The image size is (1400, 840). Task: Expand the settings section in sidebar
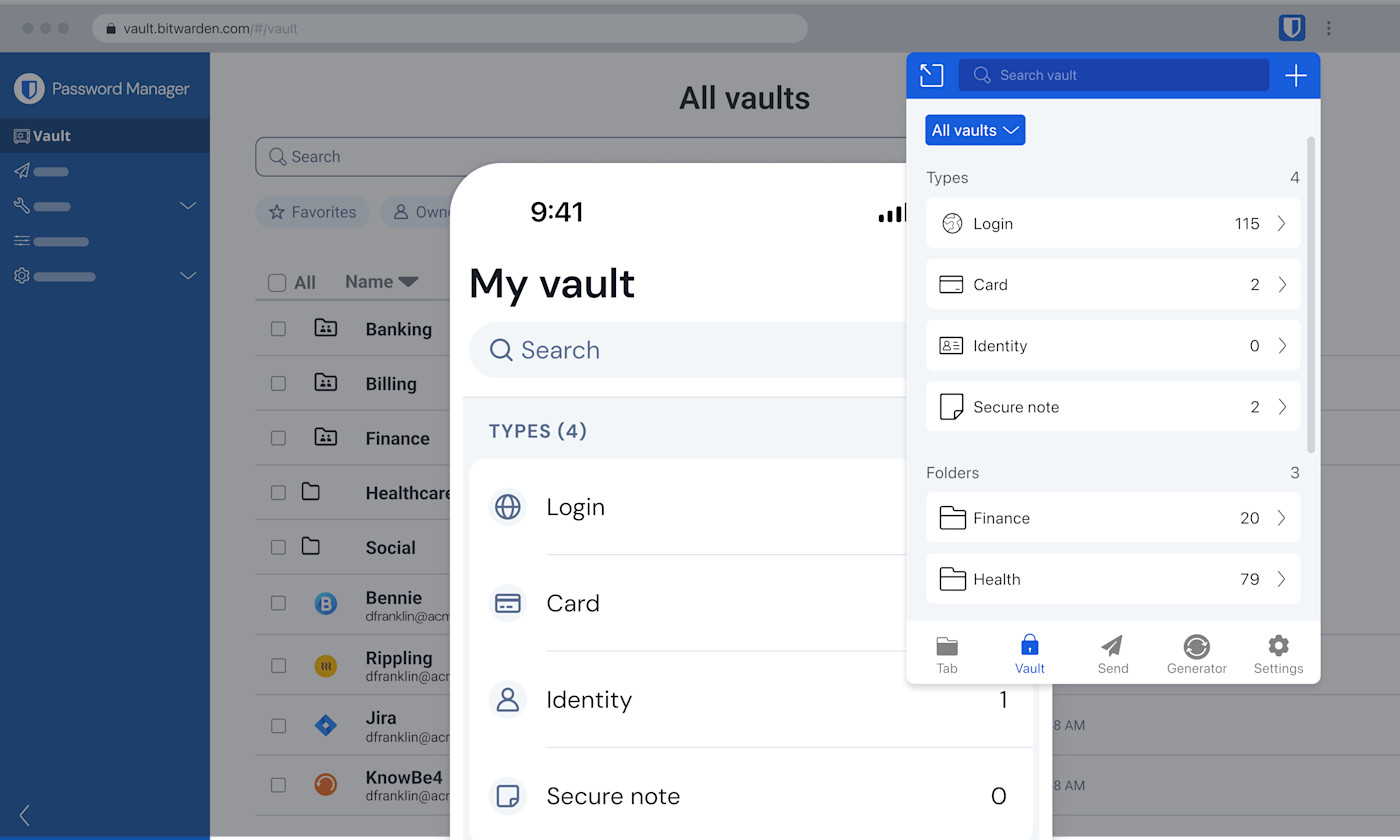[x=187, y=276]
